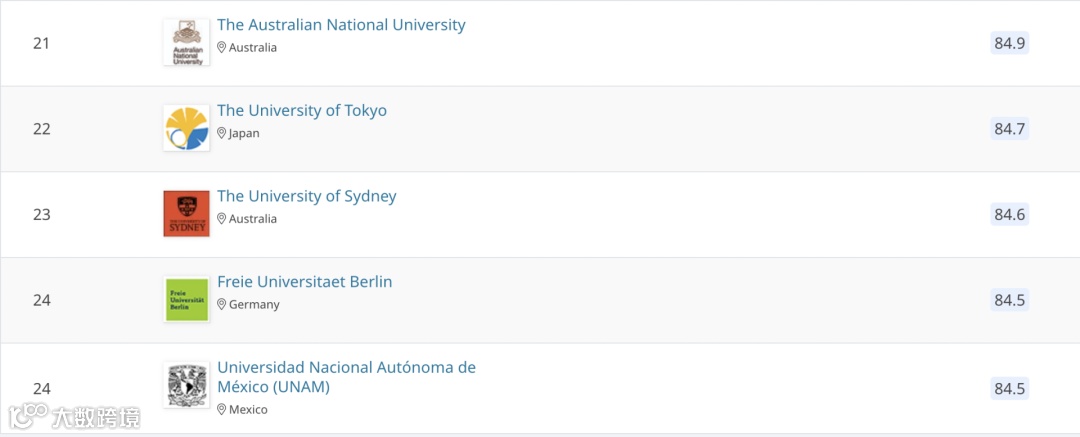1080x437 pixels.
Task: Open Freie Universitaet Berlin link
Action: (305, 282)
